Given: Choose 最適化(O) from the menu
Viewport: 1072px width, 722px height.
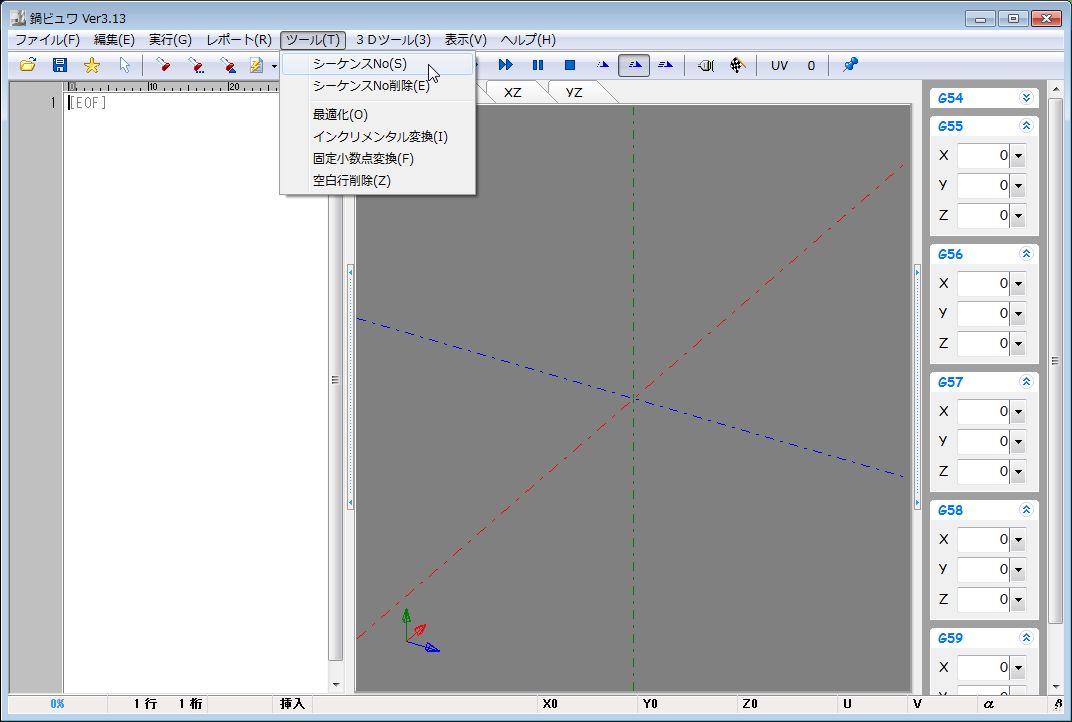Looking at the screenshot, I should [x=377, y=115].
